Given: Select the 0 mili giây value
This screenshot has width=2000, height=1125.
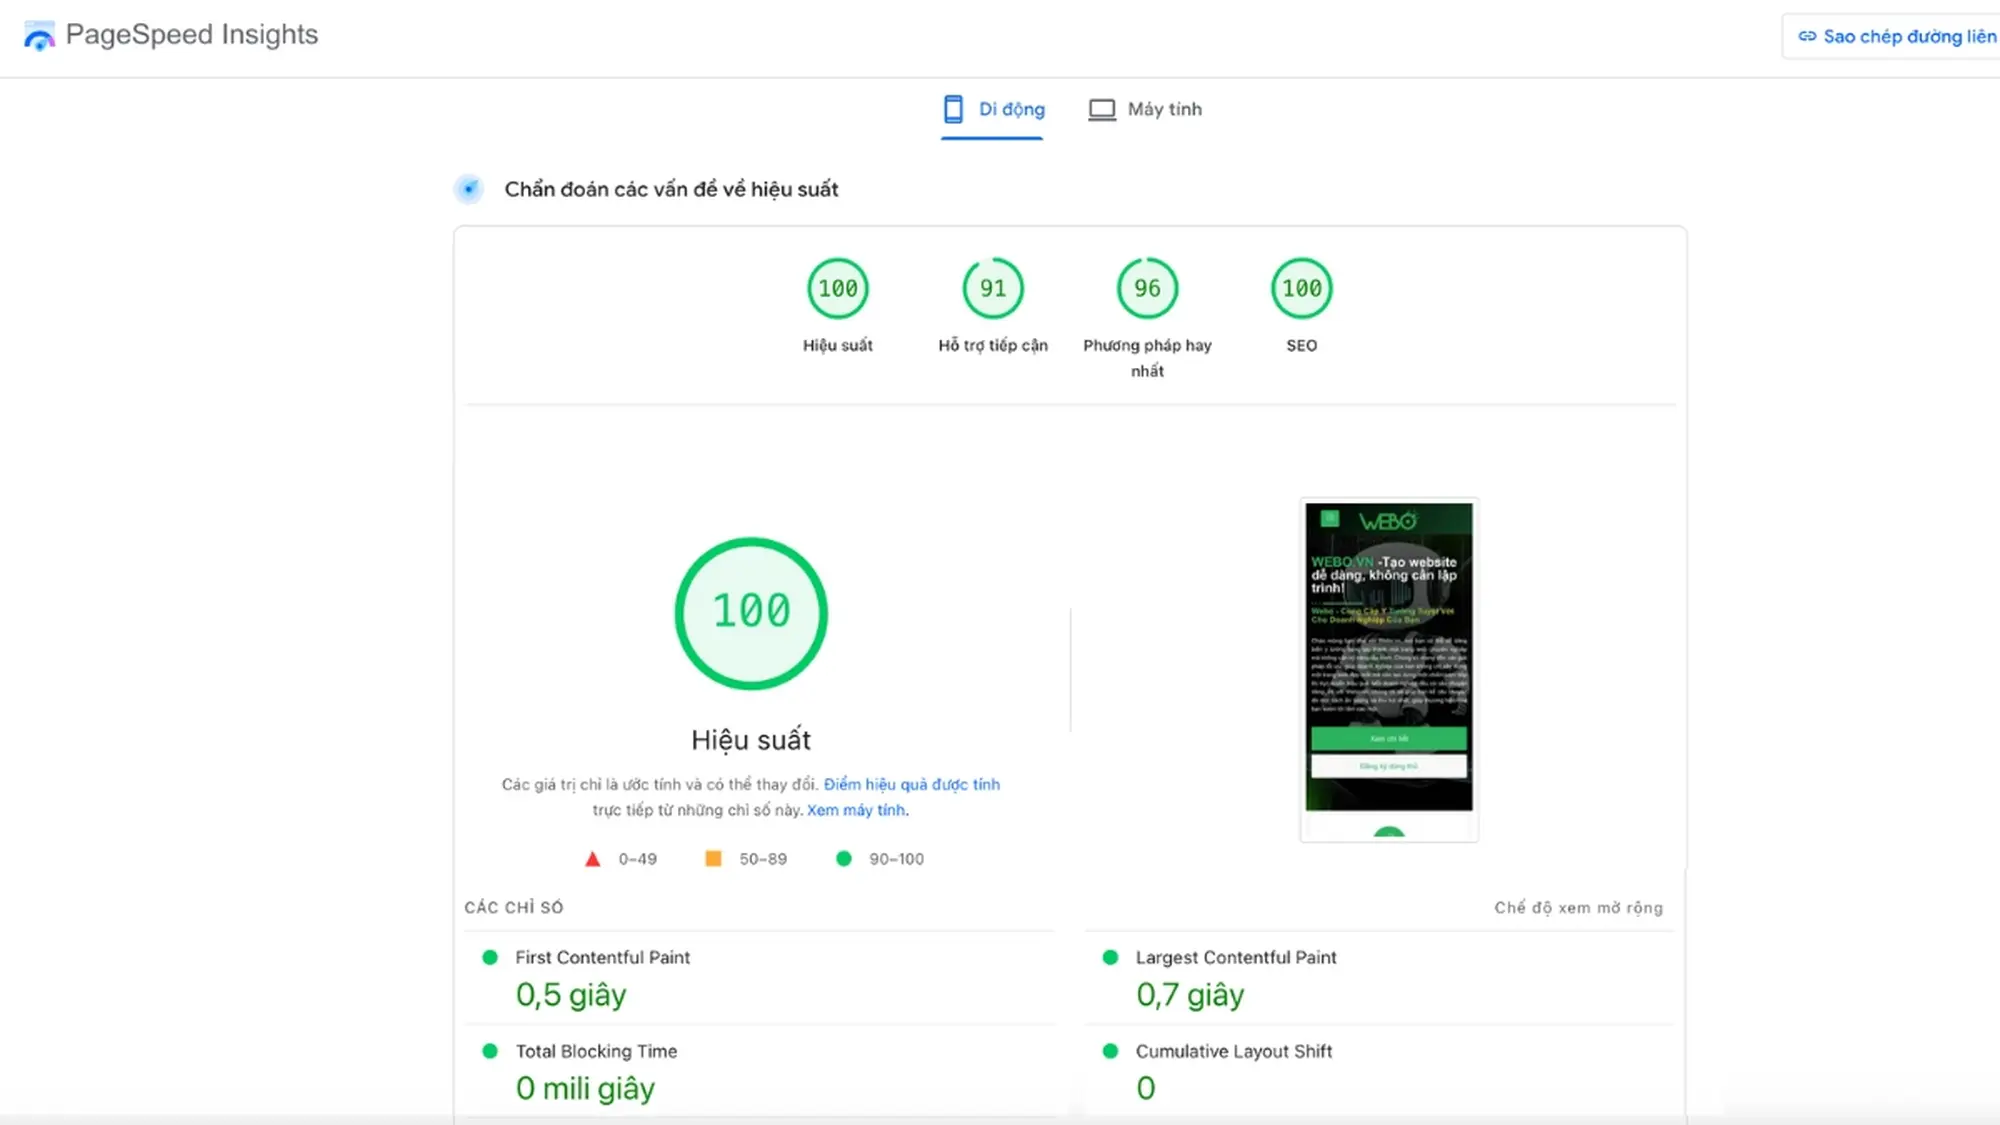Looking at the screenshot, I should tap(585, 1088).
